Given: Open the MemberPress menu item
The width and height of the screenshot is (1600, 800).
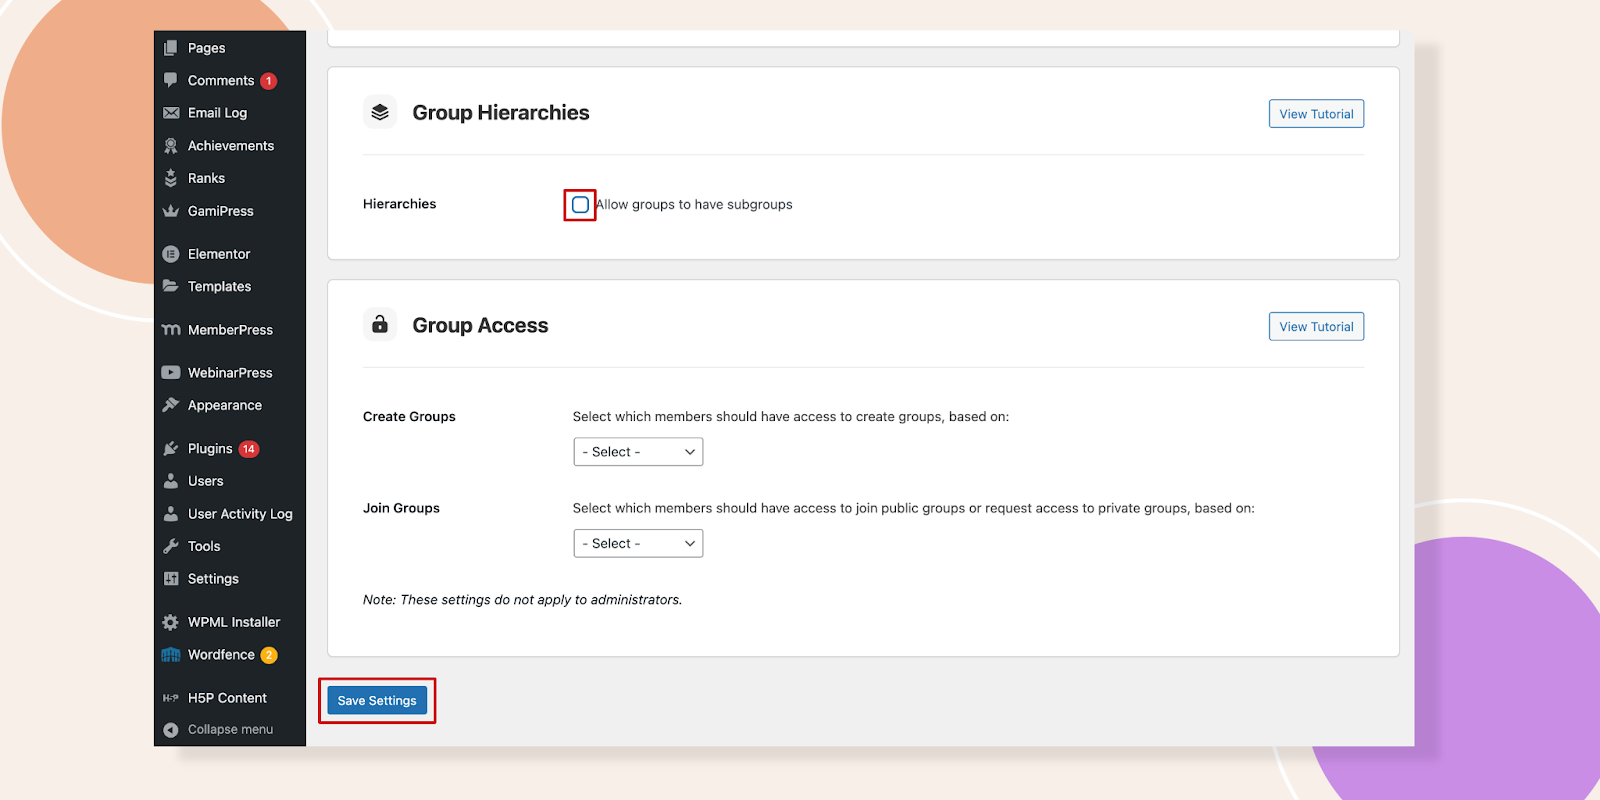Looking at the screenshot, I should pos(230,330).
